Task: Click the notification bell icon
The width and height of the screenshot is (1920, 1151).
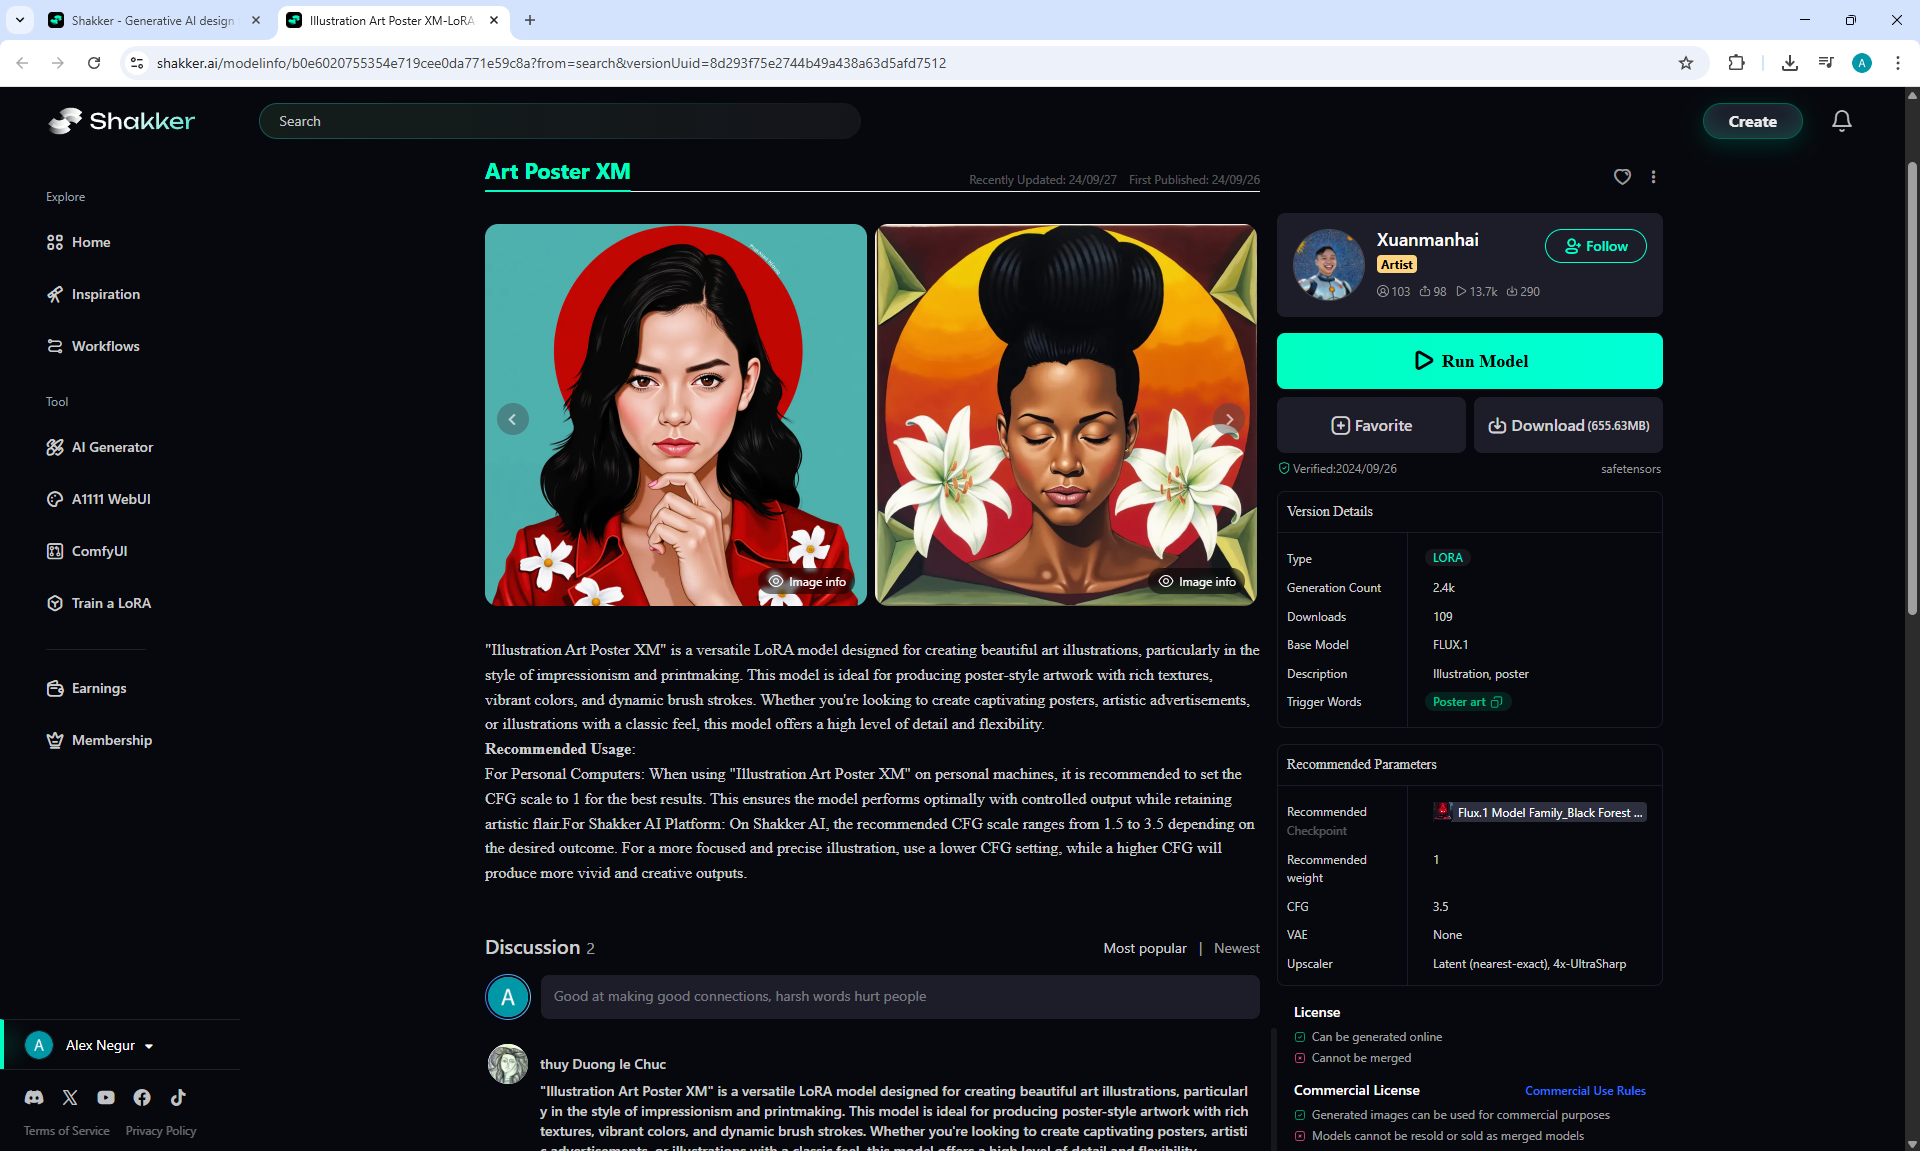Action: pos(1841,121)
